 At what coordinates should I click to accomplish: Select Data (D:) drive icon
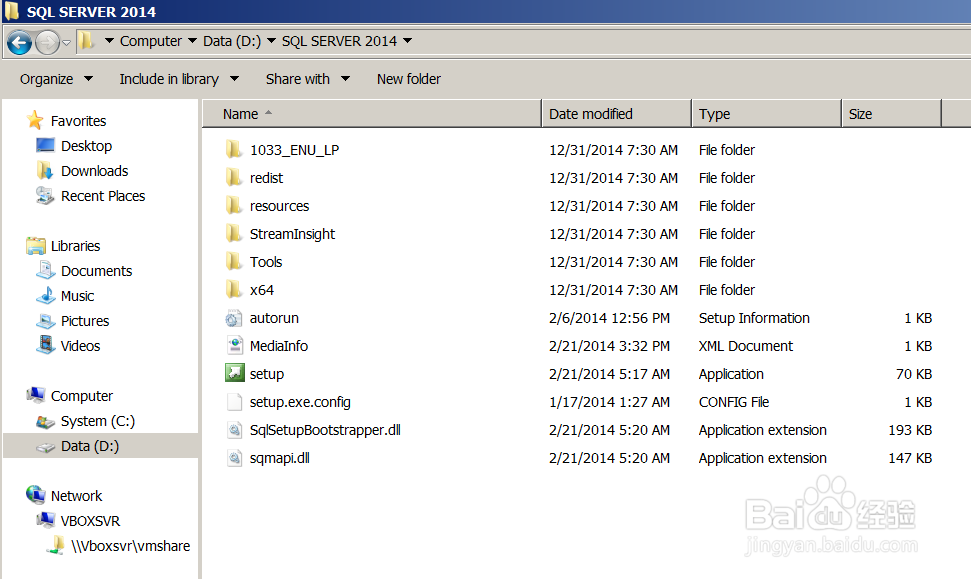click(x=45, y=446)
